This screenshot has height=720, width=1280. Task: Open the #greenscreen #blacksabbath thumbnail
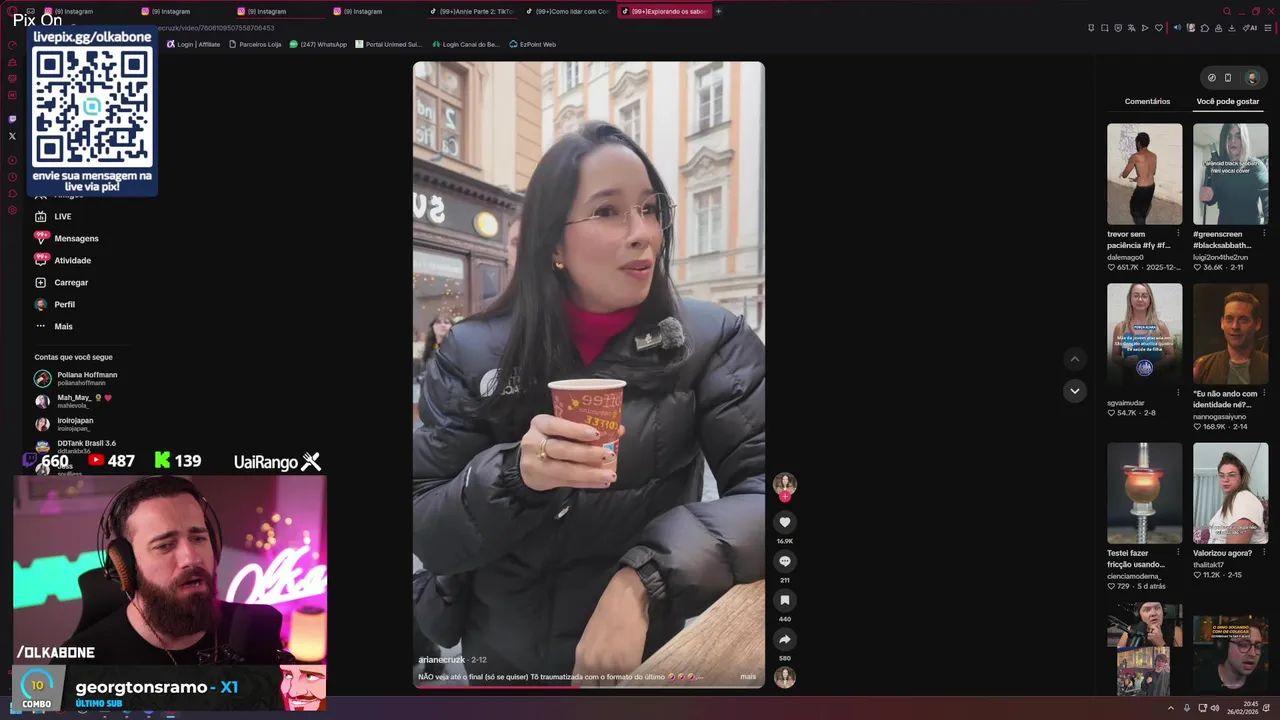click(1230, 174)
